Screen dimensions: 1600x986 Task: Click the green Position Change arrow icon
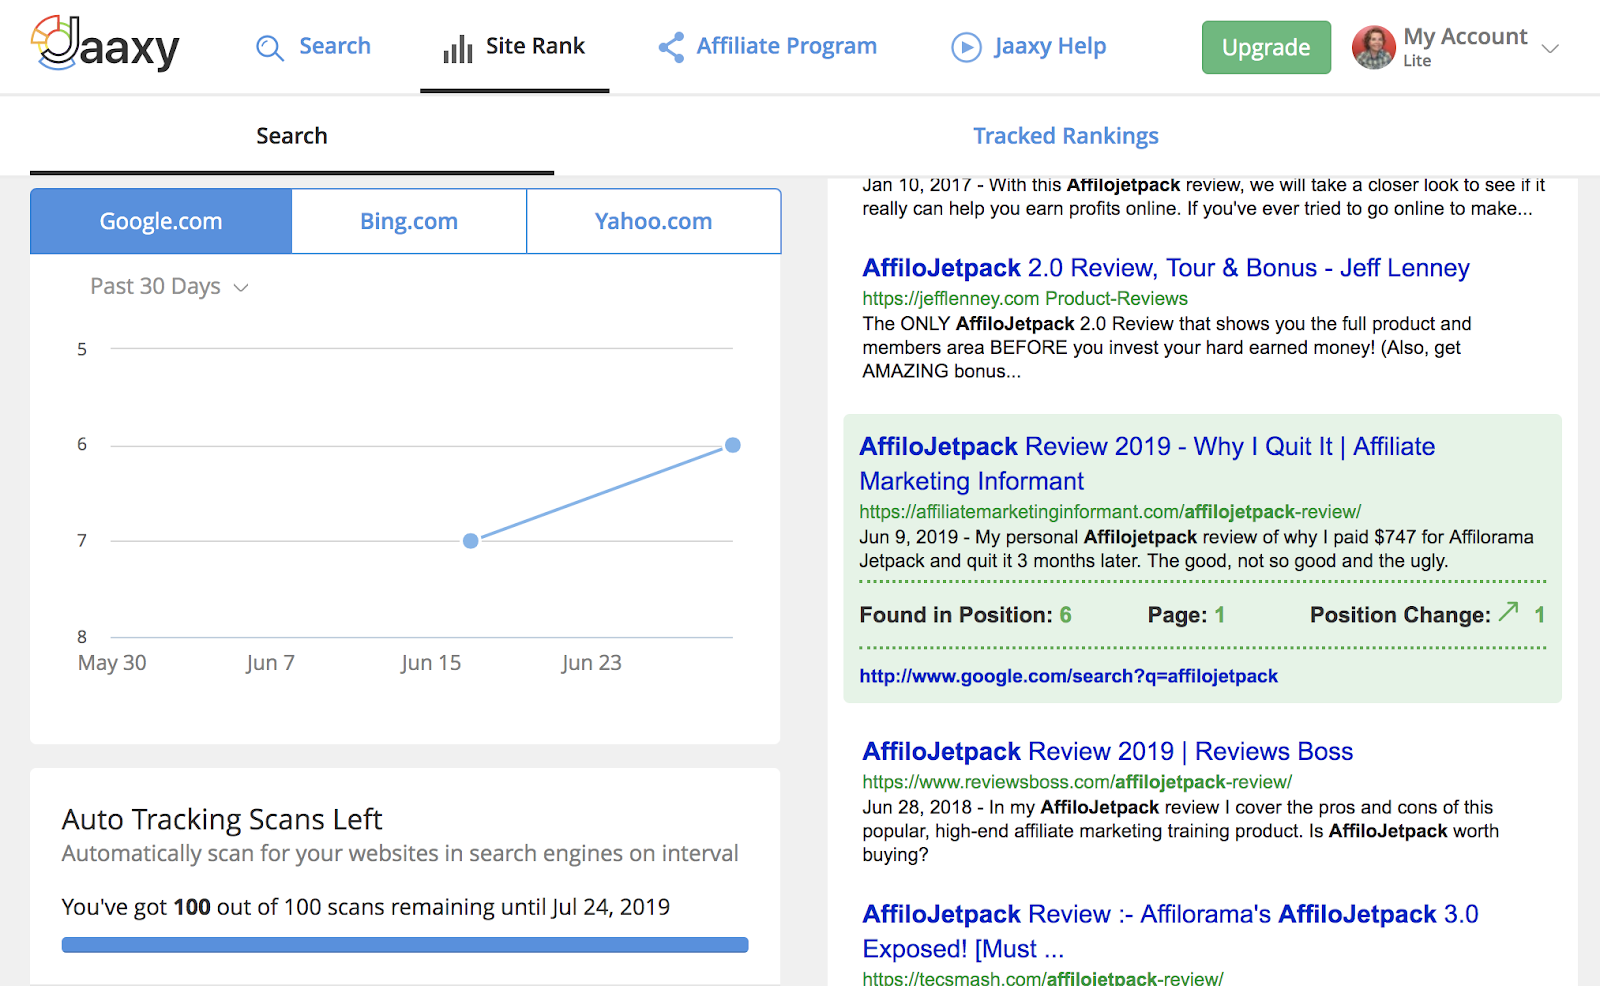click(1508, 611)
